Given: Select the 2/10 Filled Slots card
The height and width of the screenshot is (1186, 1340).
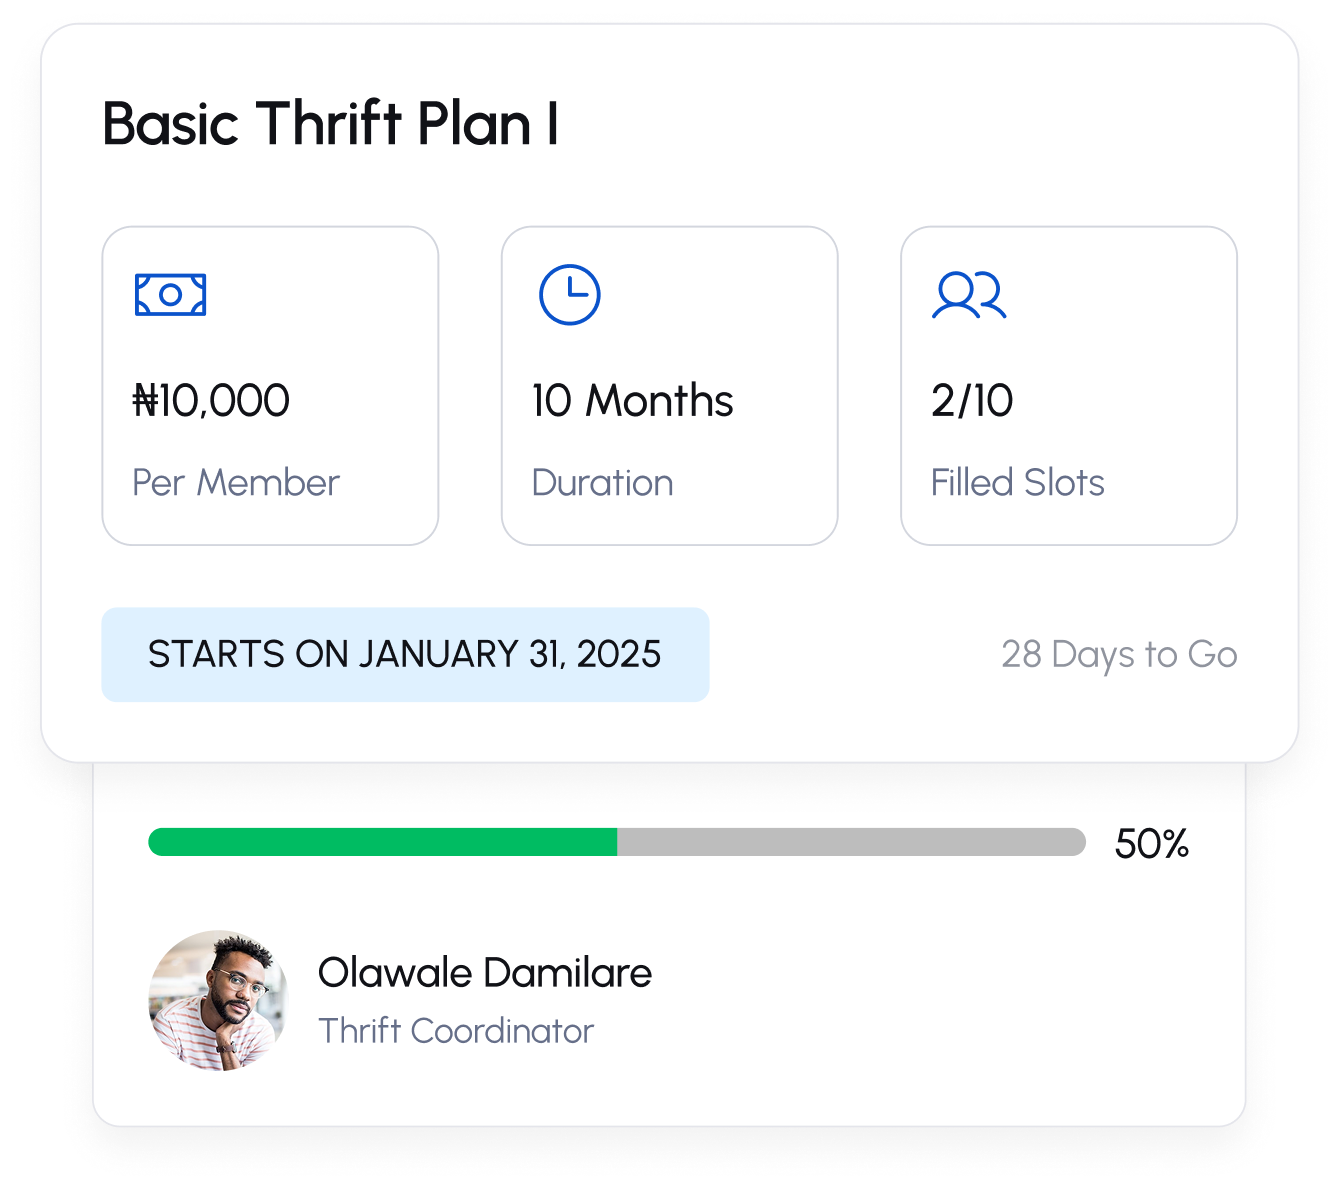Looking at the screenshot, I should point(1068,386).
